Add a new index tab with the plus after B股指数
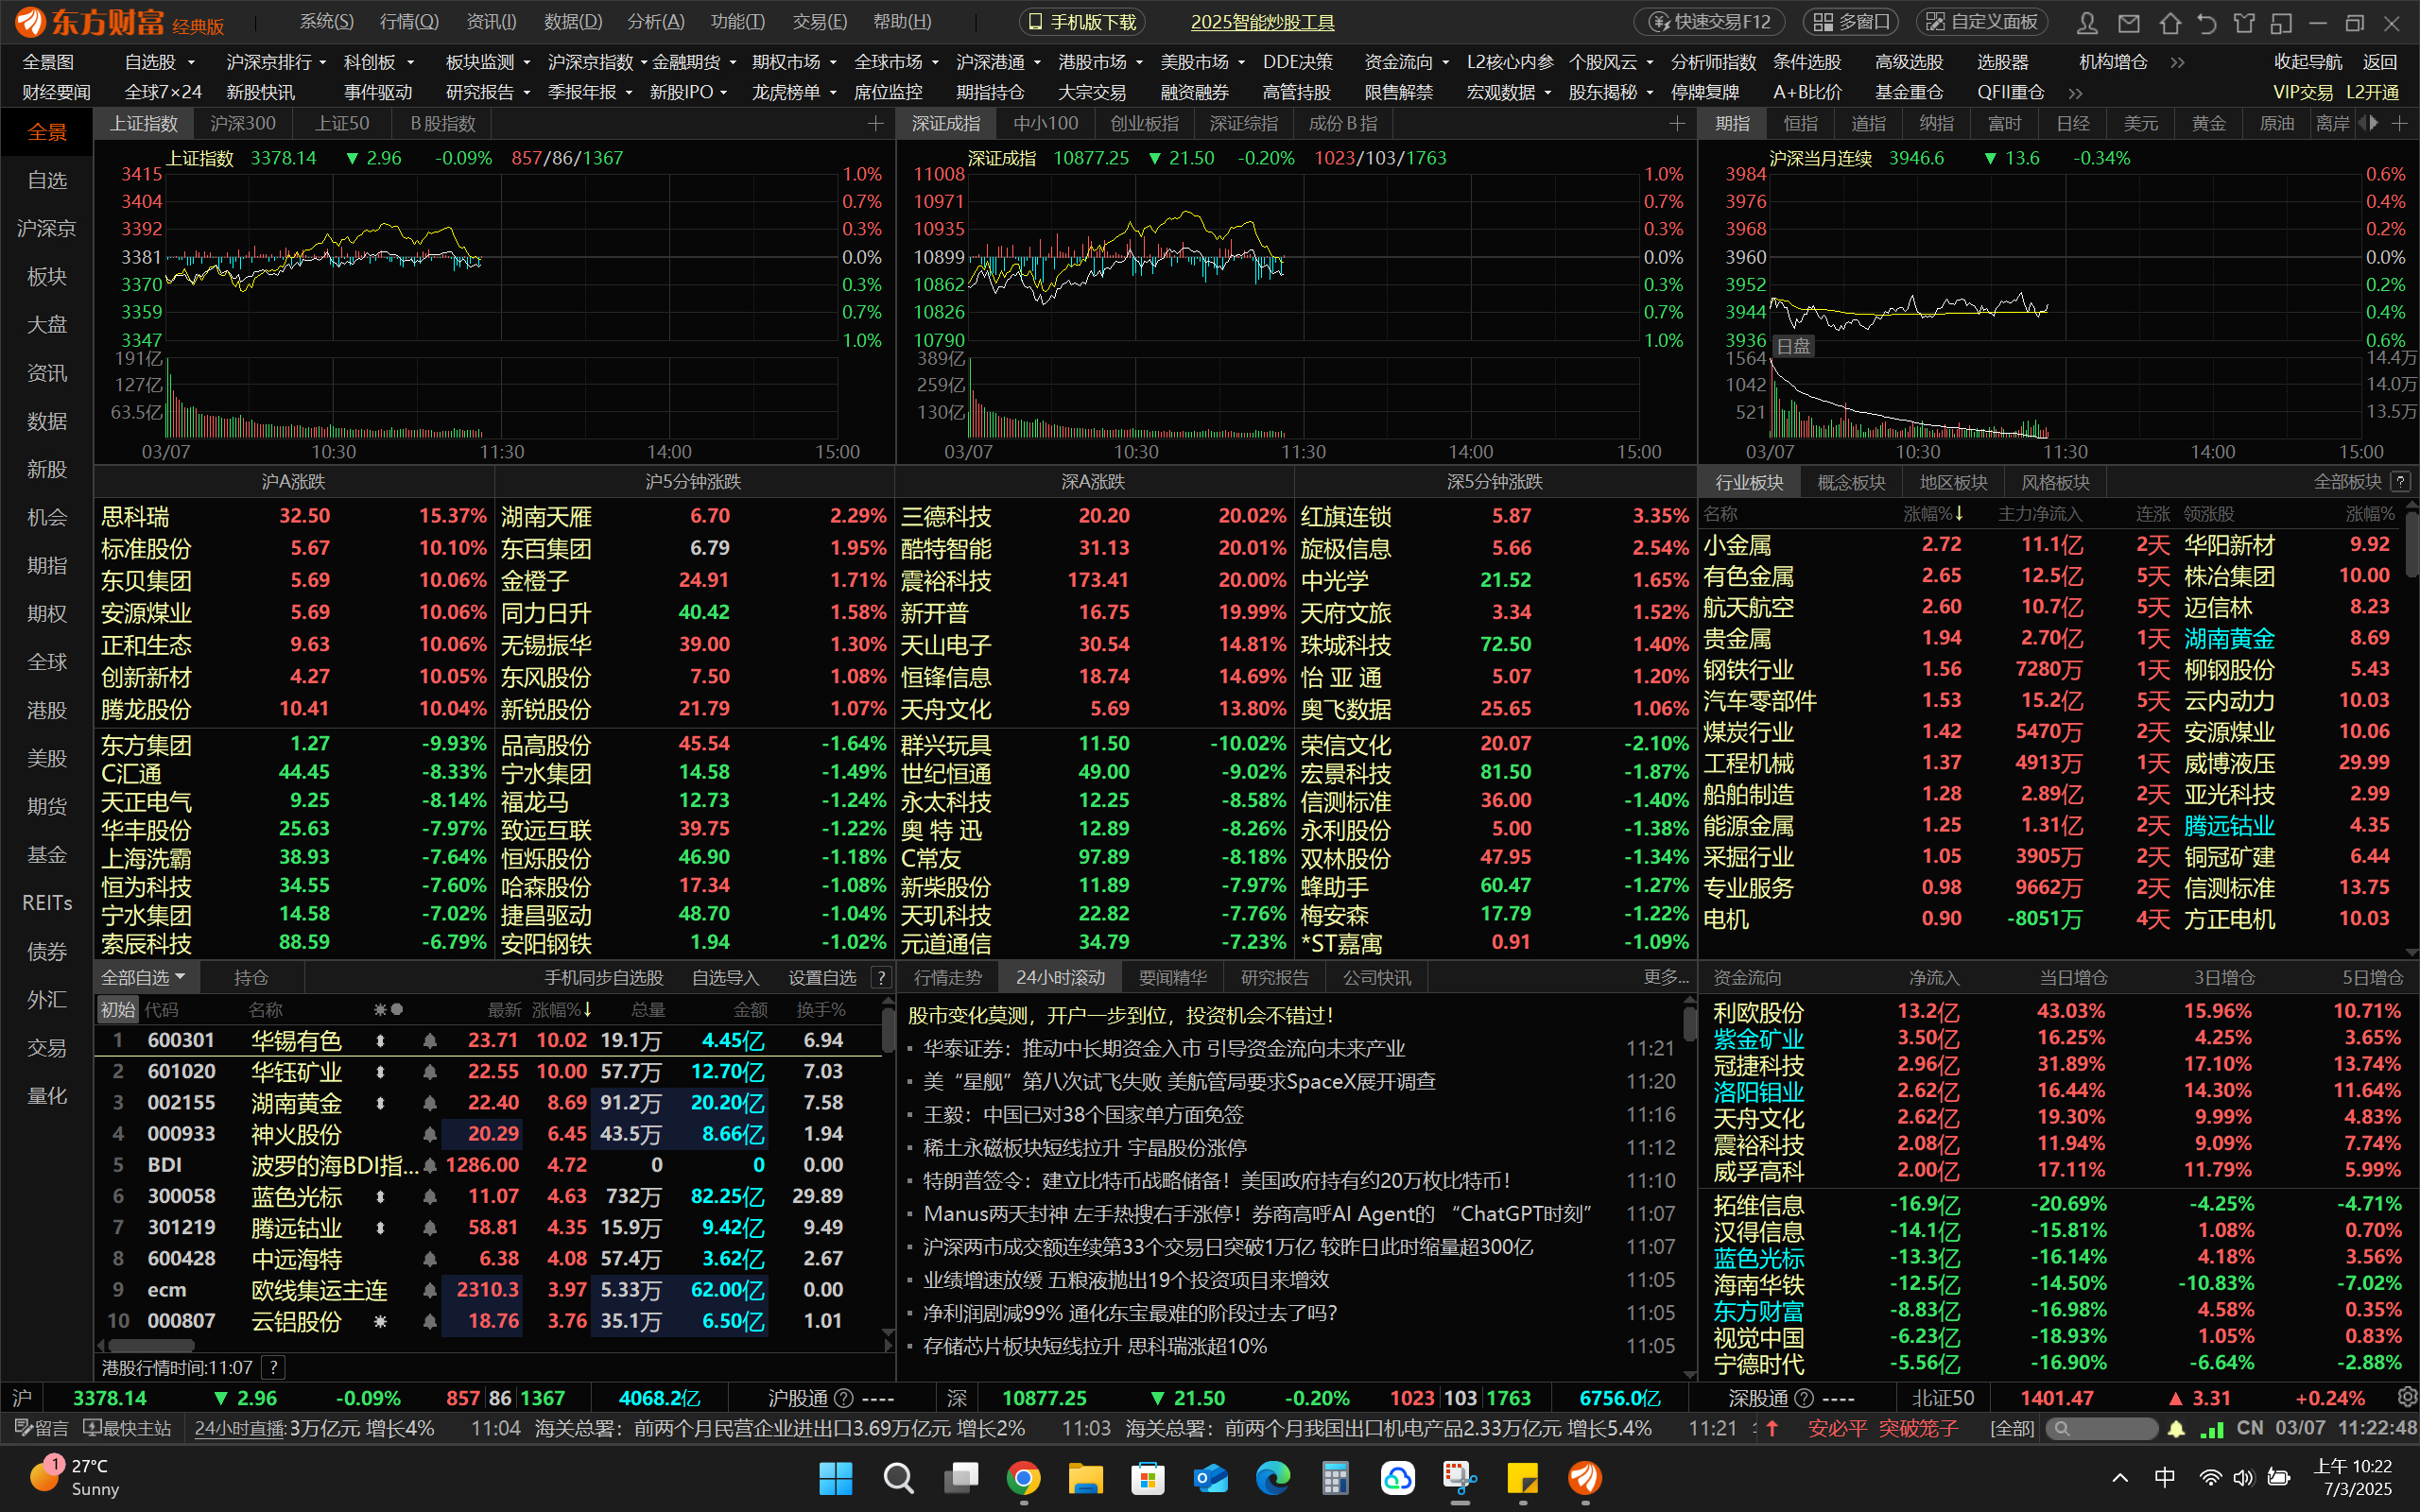Screen dimensions: 2420x1512 (x=875, y=124)
